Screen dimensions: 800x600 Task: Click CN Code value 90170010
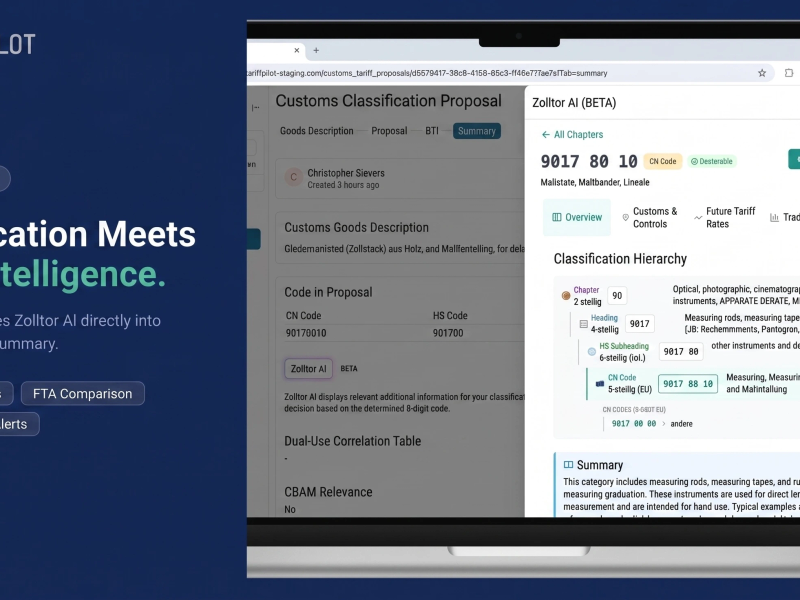pyautogui.click(x=306, y=333)
